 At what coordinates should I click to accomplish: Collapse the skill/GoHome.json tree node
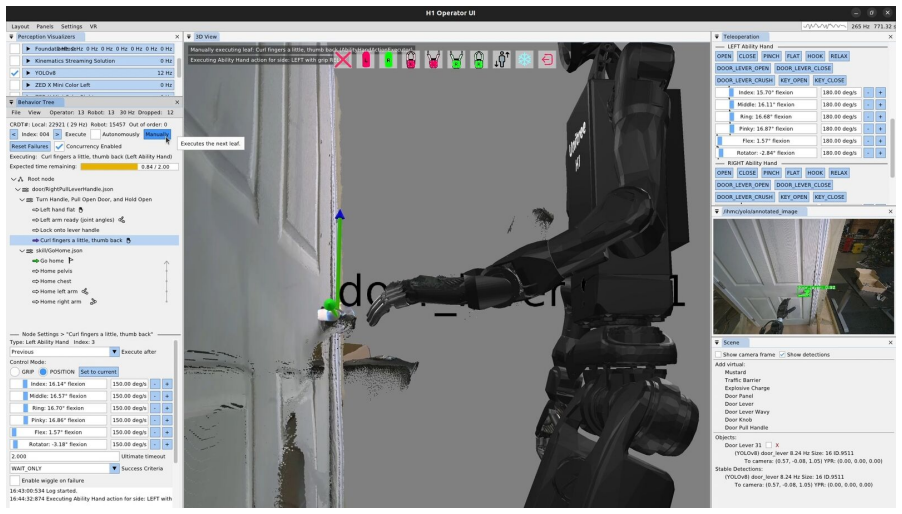point(22,251)
